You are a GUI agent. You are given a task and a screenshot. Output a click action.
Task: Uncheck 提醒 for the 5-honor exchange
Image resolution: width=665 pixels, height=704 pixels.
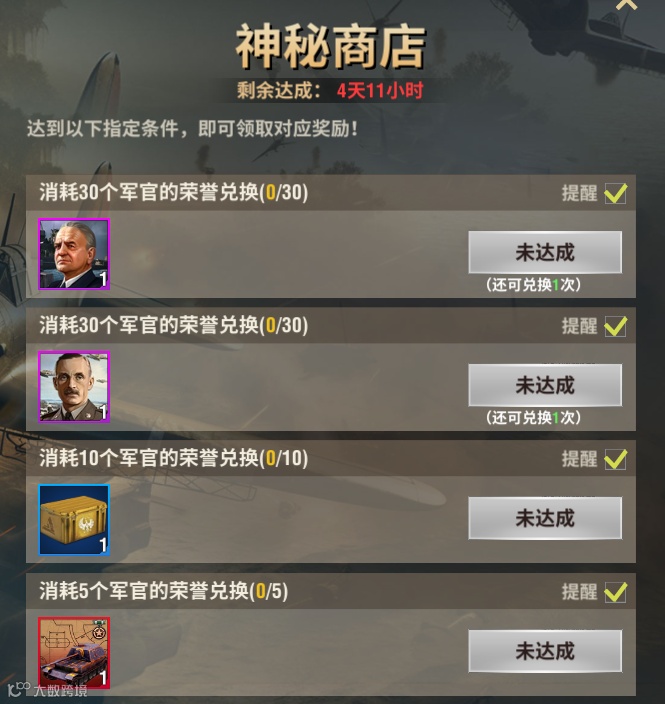[x=615, y=592]
